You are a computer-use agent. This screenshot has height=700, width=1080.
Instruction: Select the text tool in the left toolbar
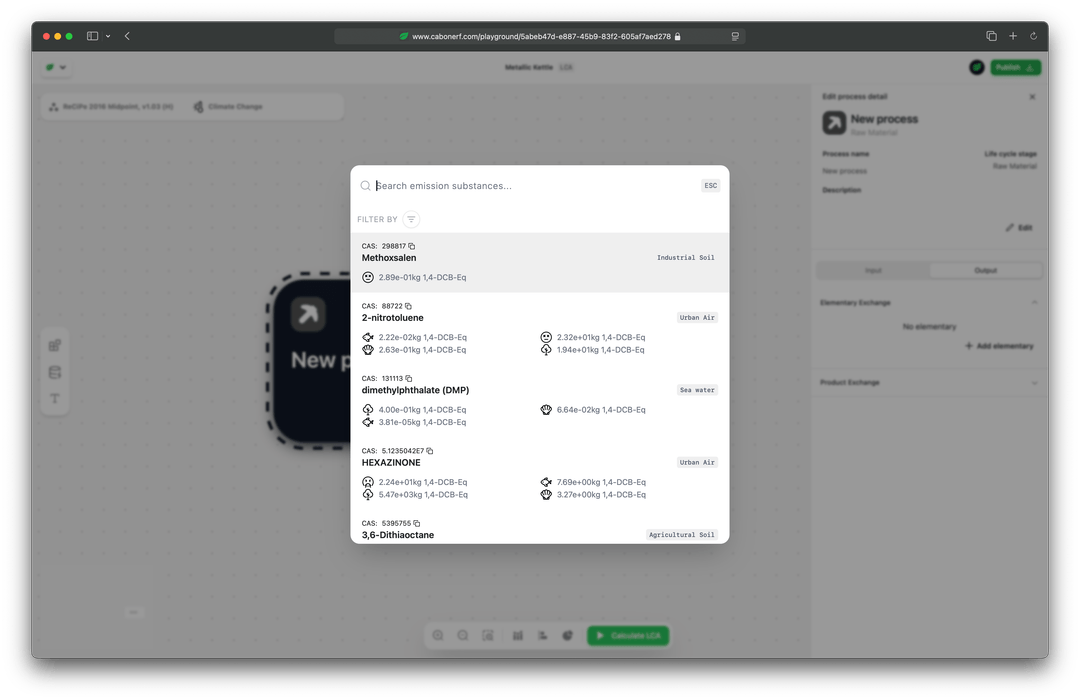(55, 398)
